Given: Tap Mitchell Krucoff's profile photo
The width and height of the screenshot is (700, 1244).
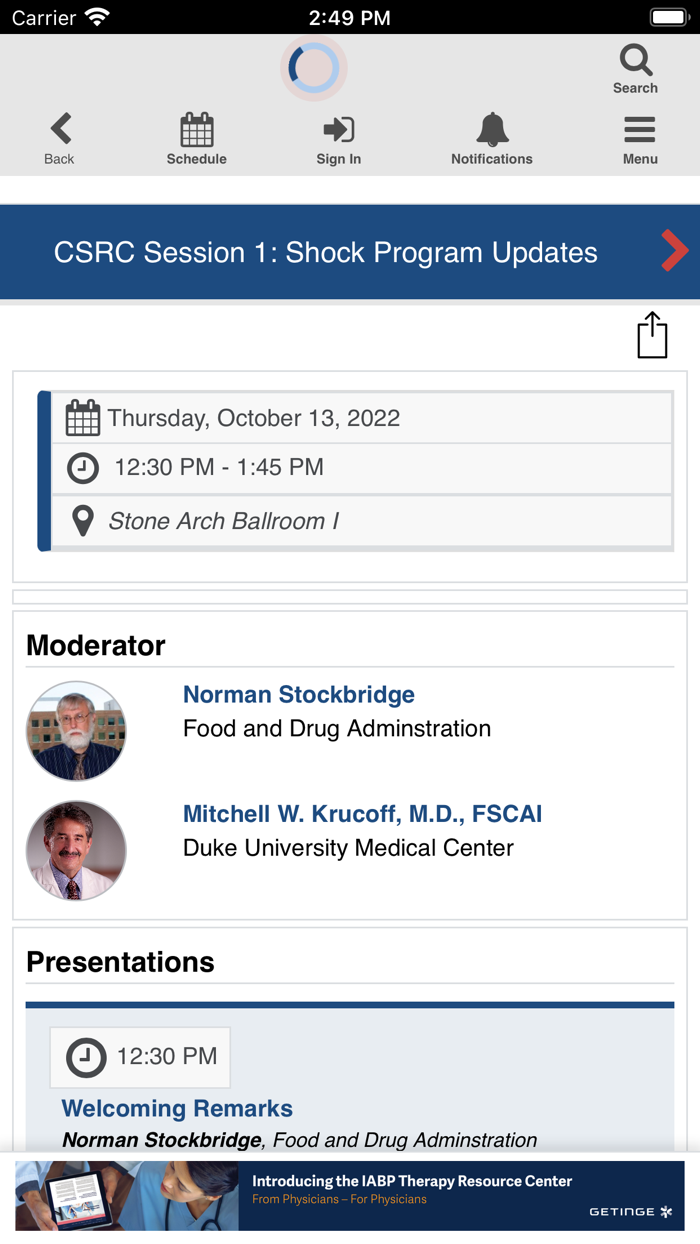Looking at the screenshot, I should 76,850.
